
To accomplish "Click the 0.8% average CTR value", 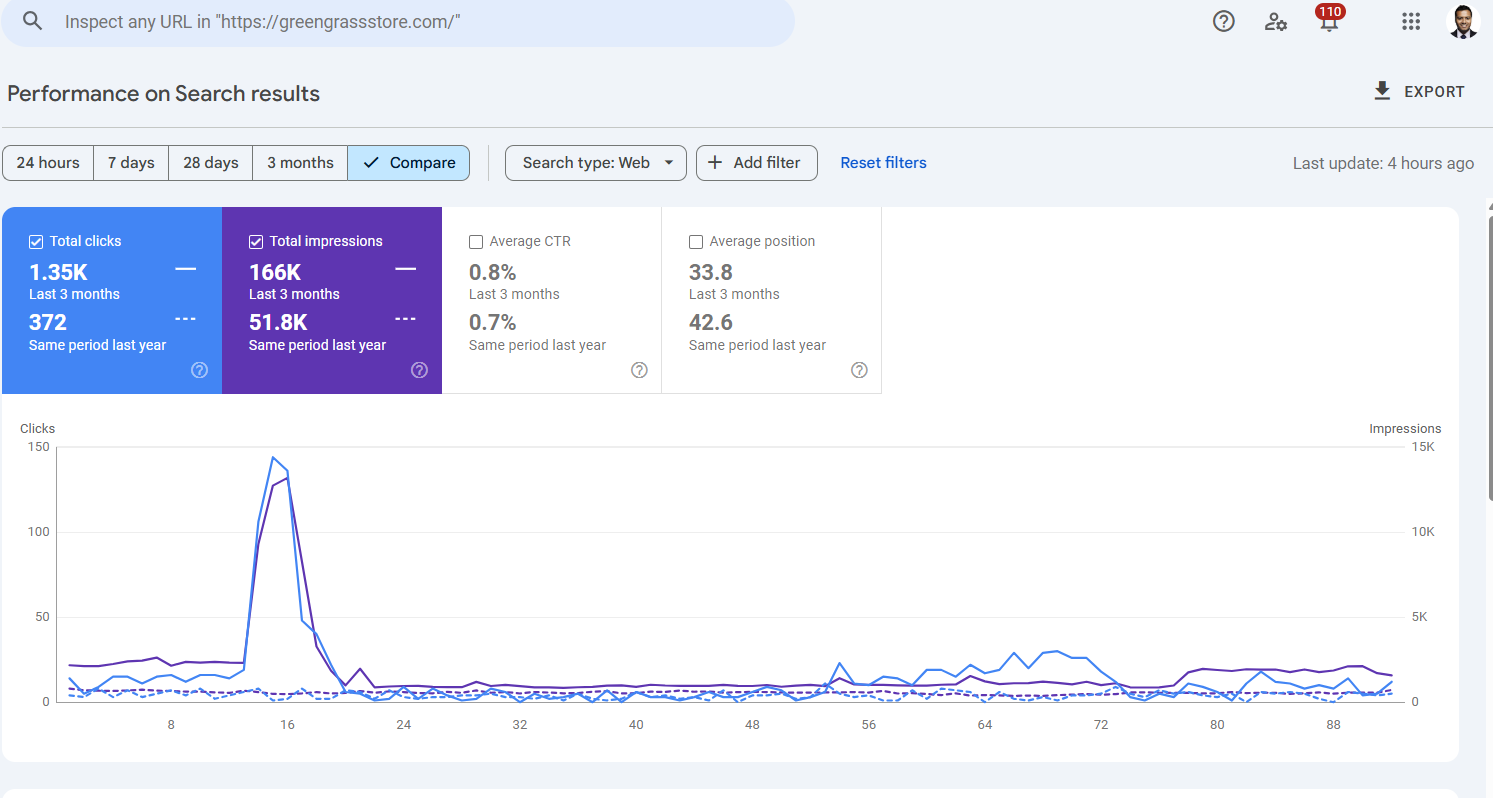I will (492, 272).
